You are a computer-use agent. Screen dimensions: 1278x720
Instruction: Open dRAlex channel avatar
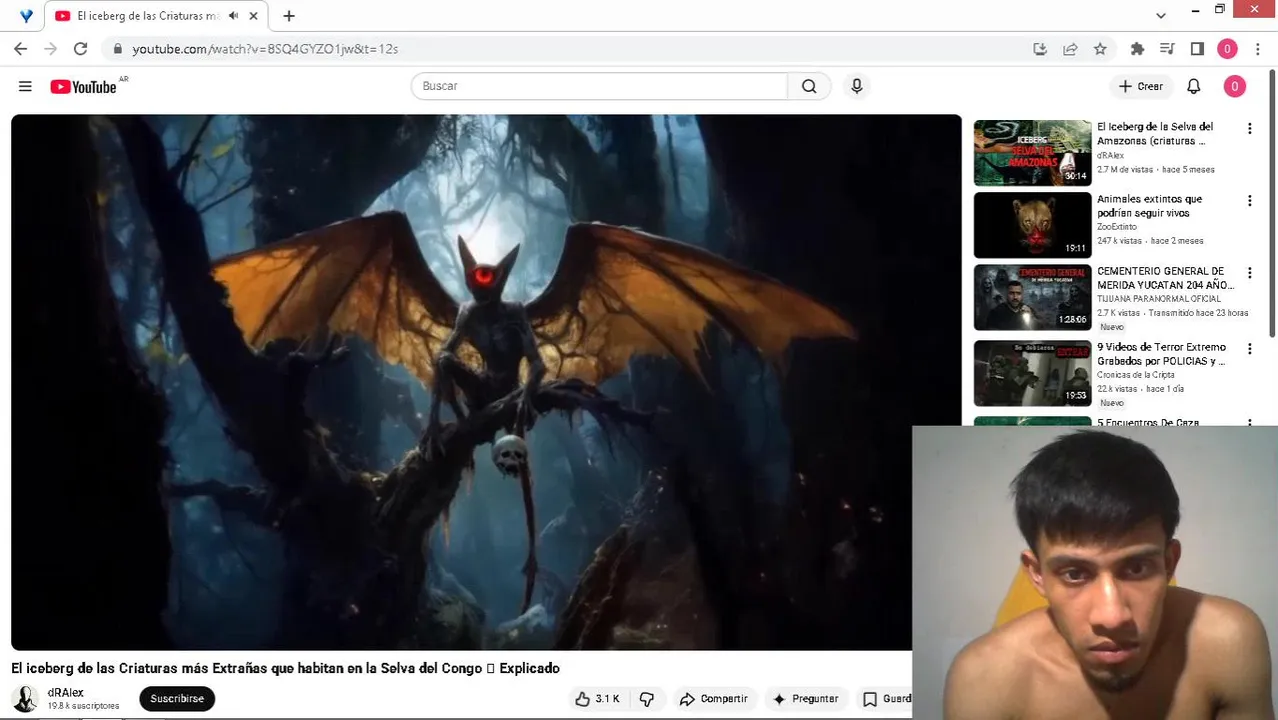[x=26, y=699]
